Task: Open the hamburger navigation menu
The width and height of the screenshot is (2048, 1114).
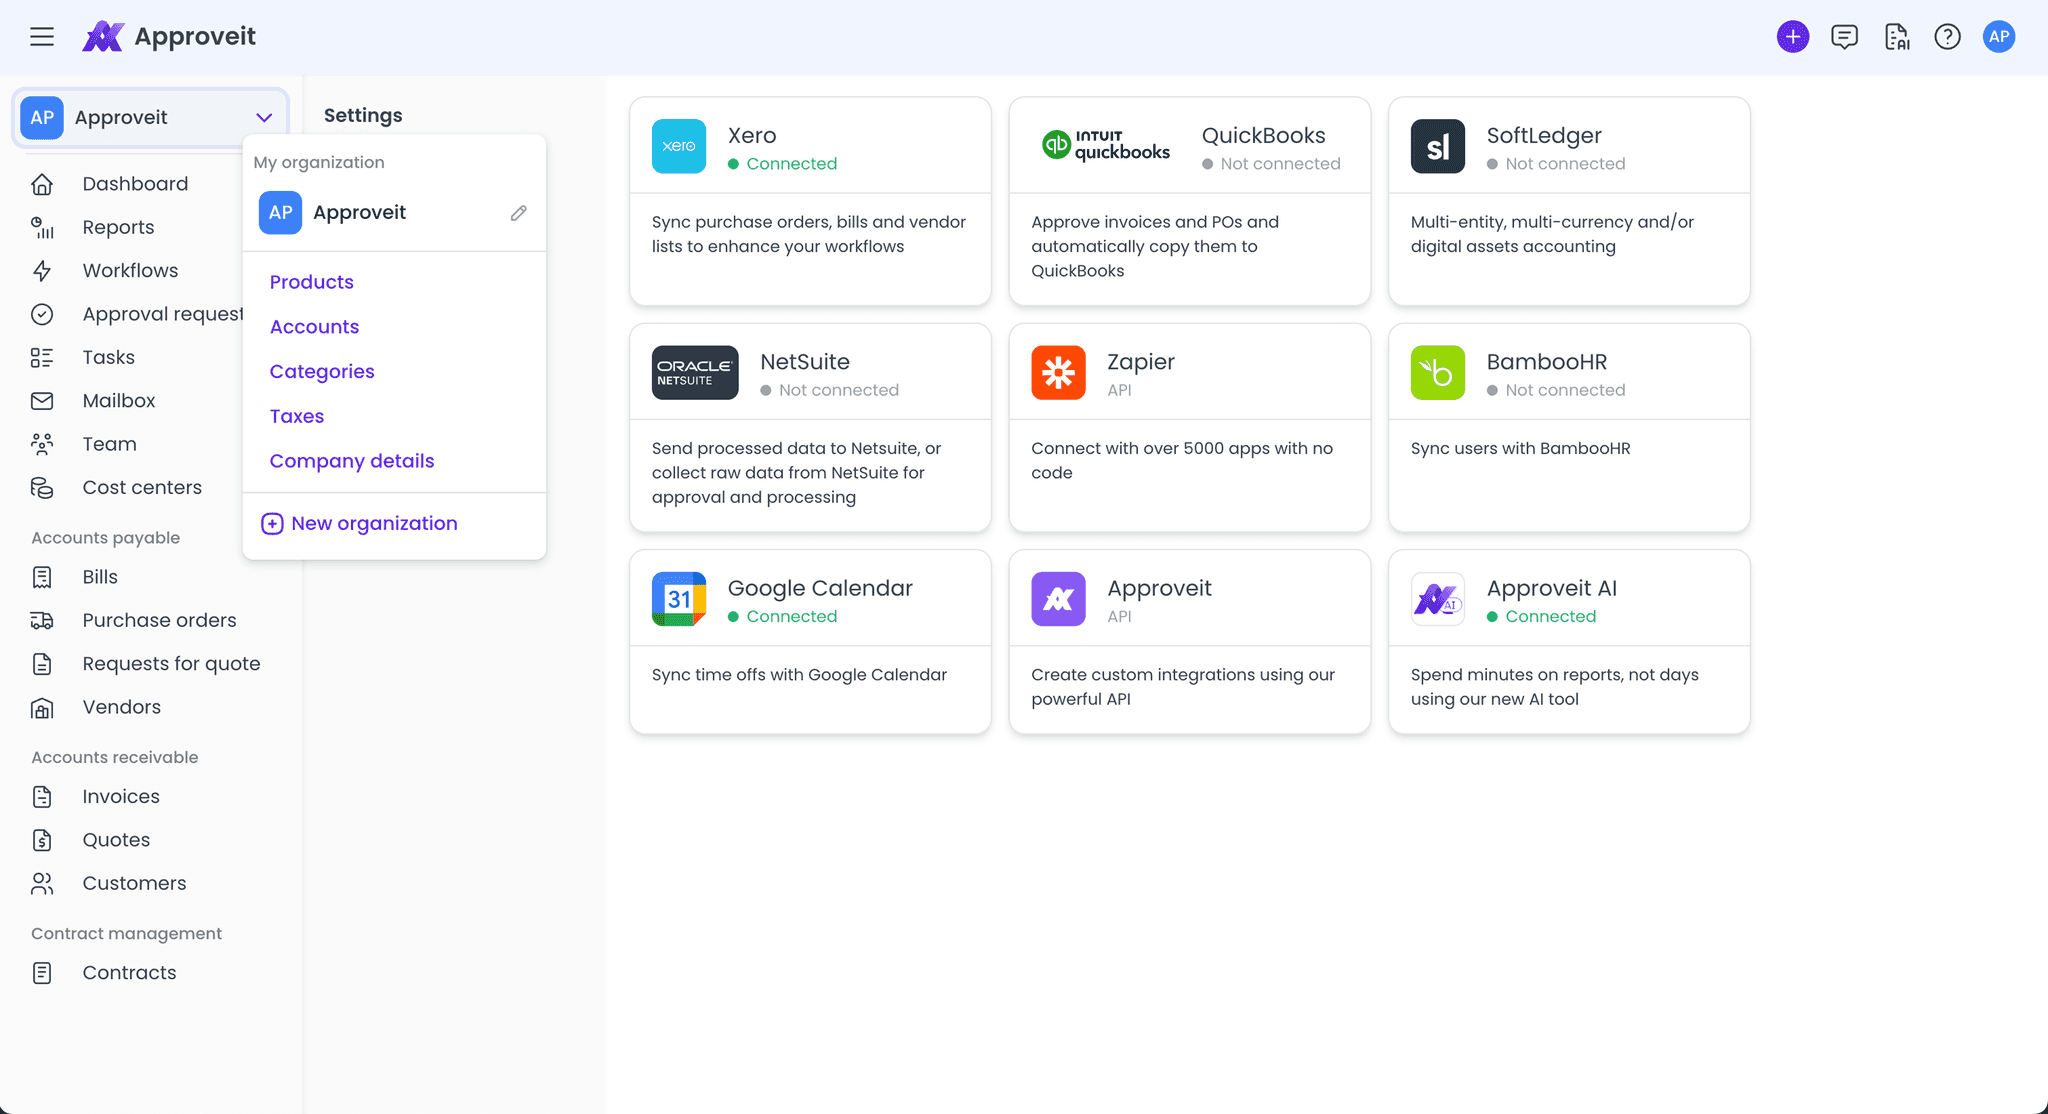Action: [42, 36]
